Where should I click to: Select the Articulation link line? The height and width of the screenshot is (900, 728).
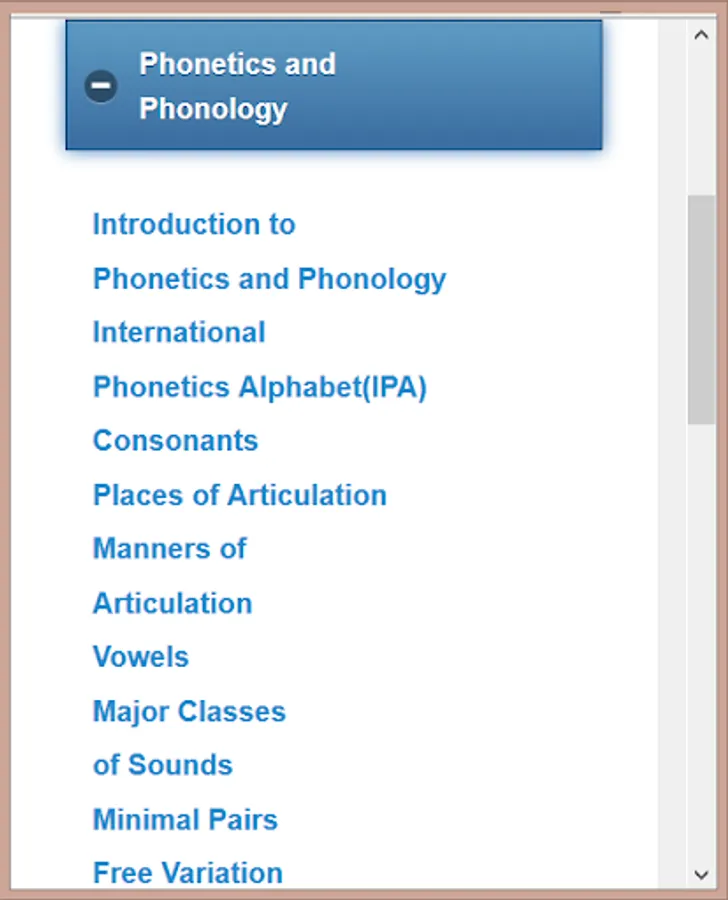(173, 603)
